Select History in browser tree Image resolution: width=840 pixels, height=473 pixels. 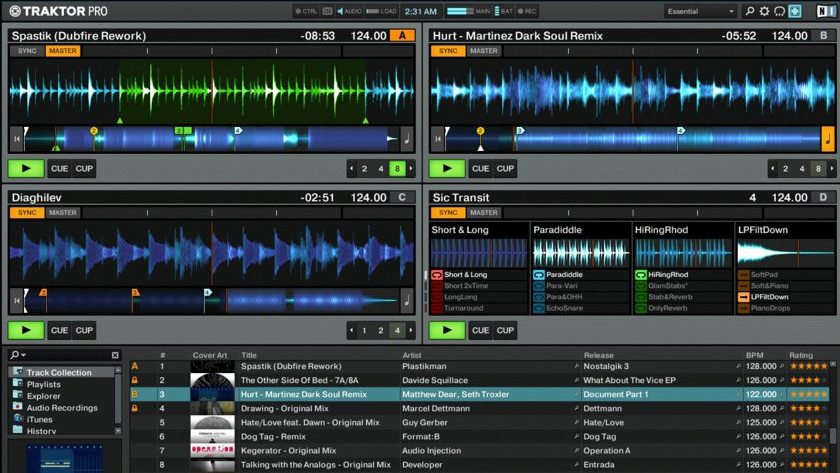(x=41, y=431)
